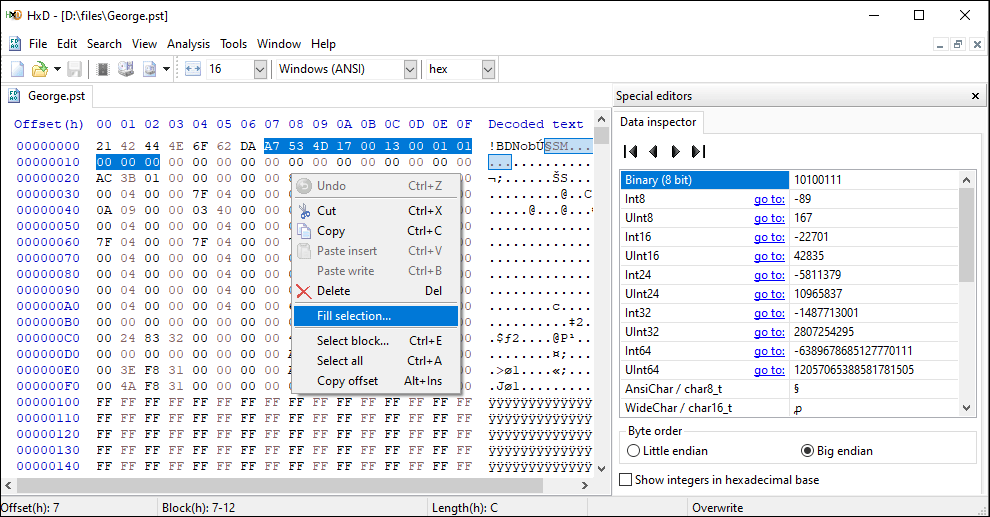
Task: Switch to the George.pst file tab
Action: [47, 96]
